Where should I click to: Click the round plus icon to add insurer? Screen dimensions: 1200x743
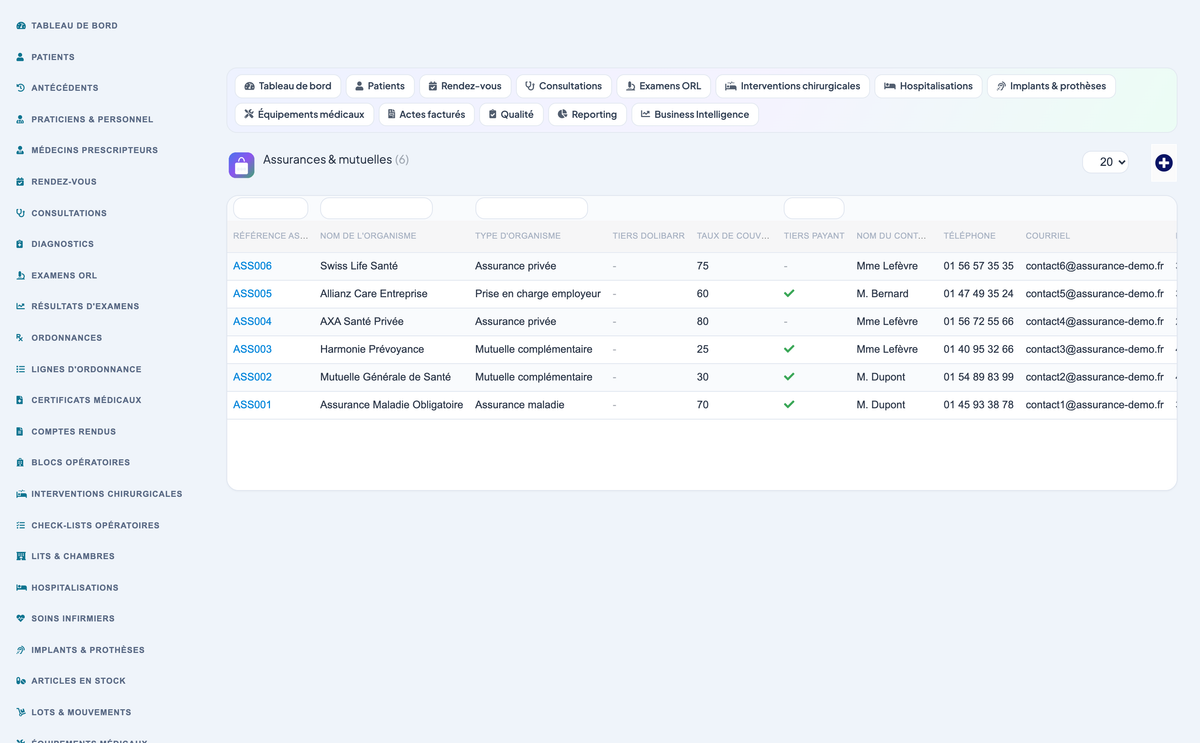[x=1163, y=163]
